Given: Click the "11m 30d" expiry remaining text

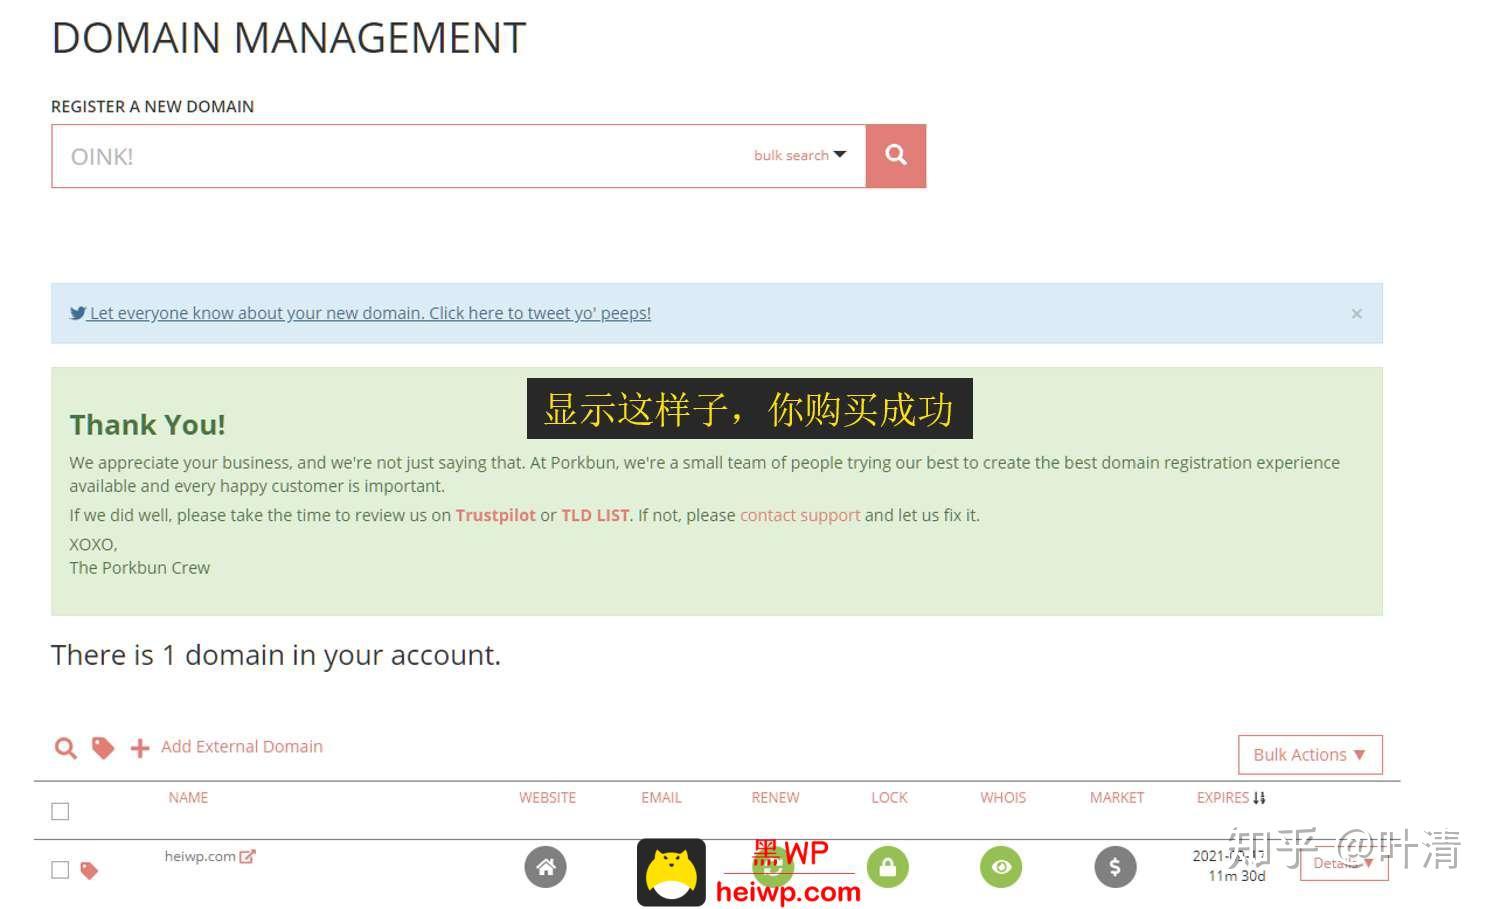Looking at the screenshot, I should (1237, 876).
